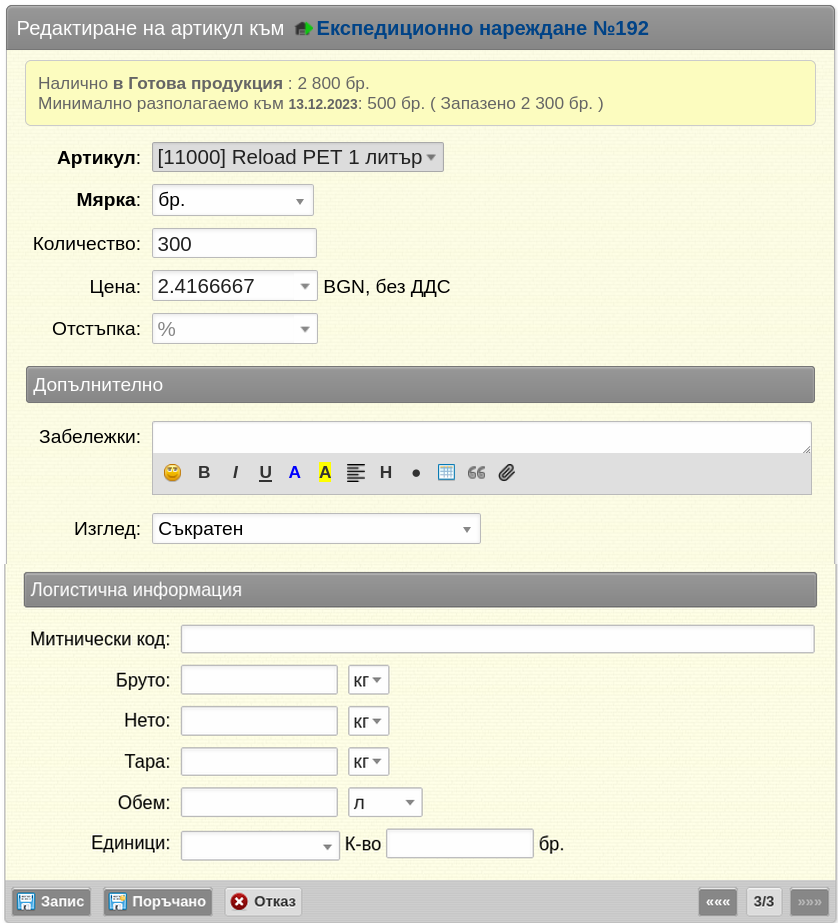Open Експедиционно нареждане №192 link
Viewport: 838px width, 923px height.
[x=483, y=28]
